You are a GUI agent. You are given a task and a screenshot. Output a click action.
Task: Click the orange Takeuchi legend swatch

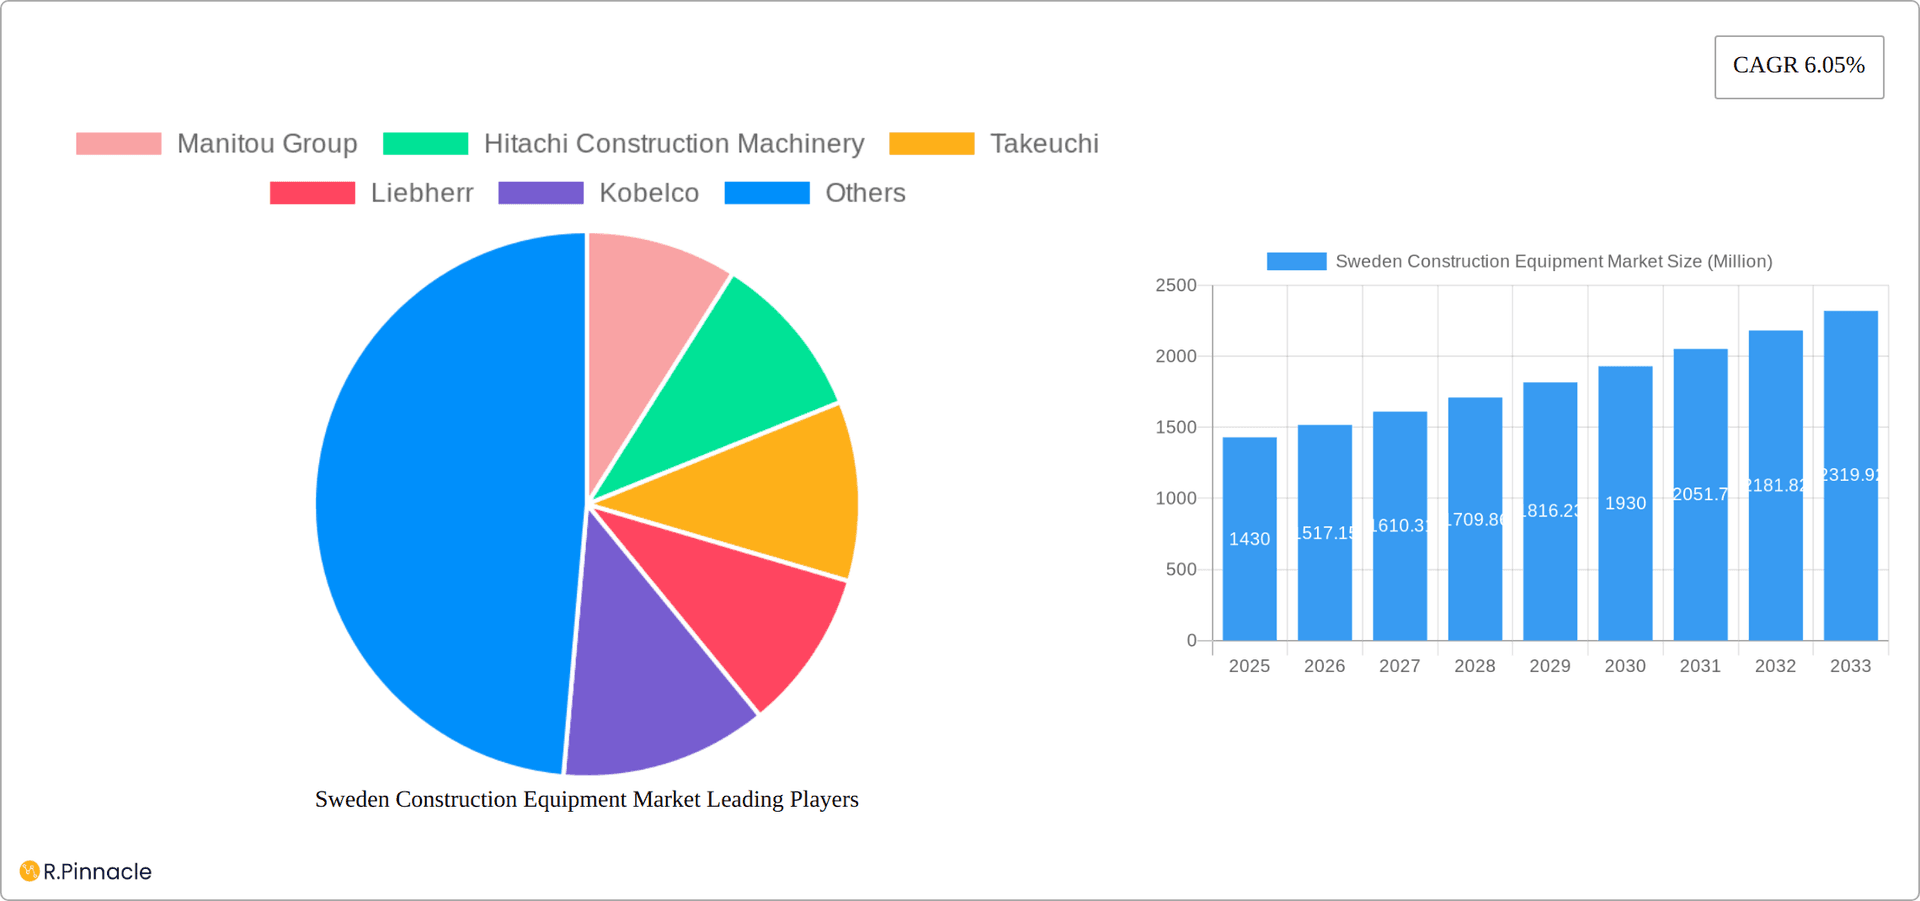pos(931,143)
